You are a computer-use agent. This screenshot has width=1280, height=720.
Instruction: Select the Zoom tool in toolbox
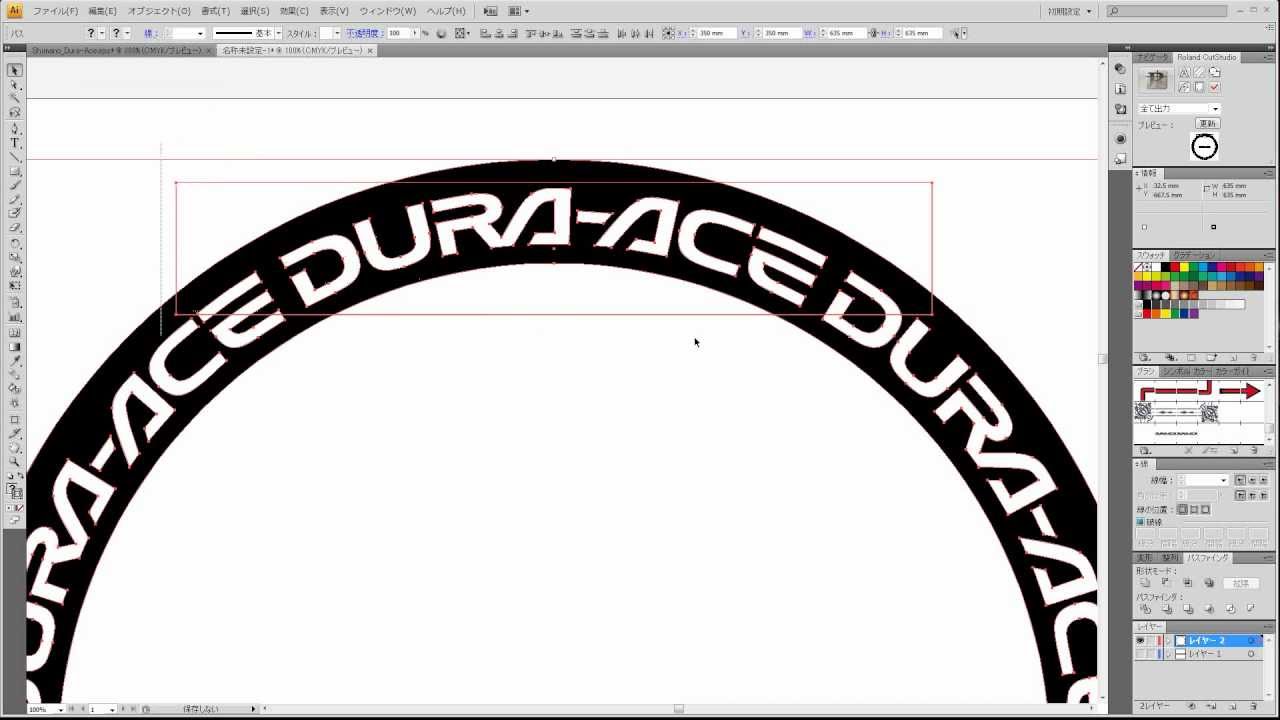15,462
